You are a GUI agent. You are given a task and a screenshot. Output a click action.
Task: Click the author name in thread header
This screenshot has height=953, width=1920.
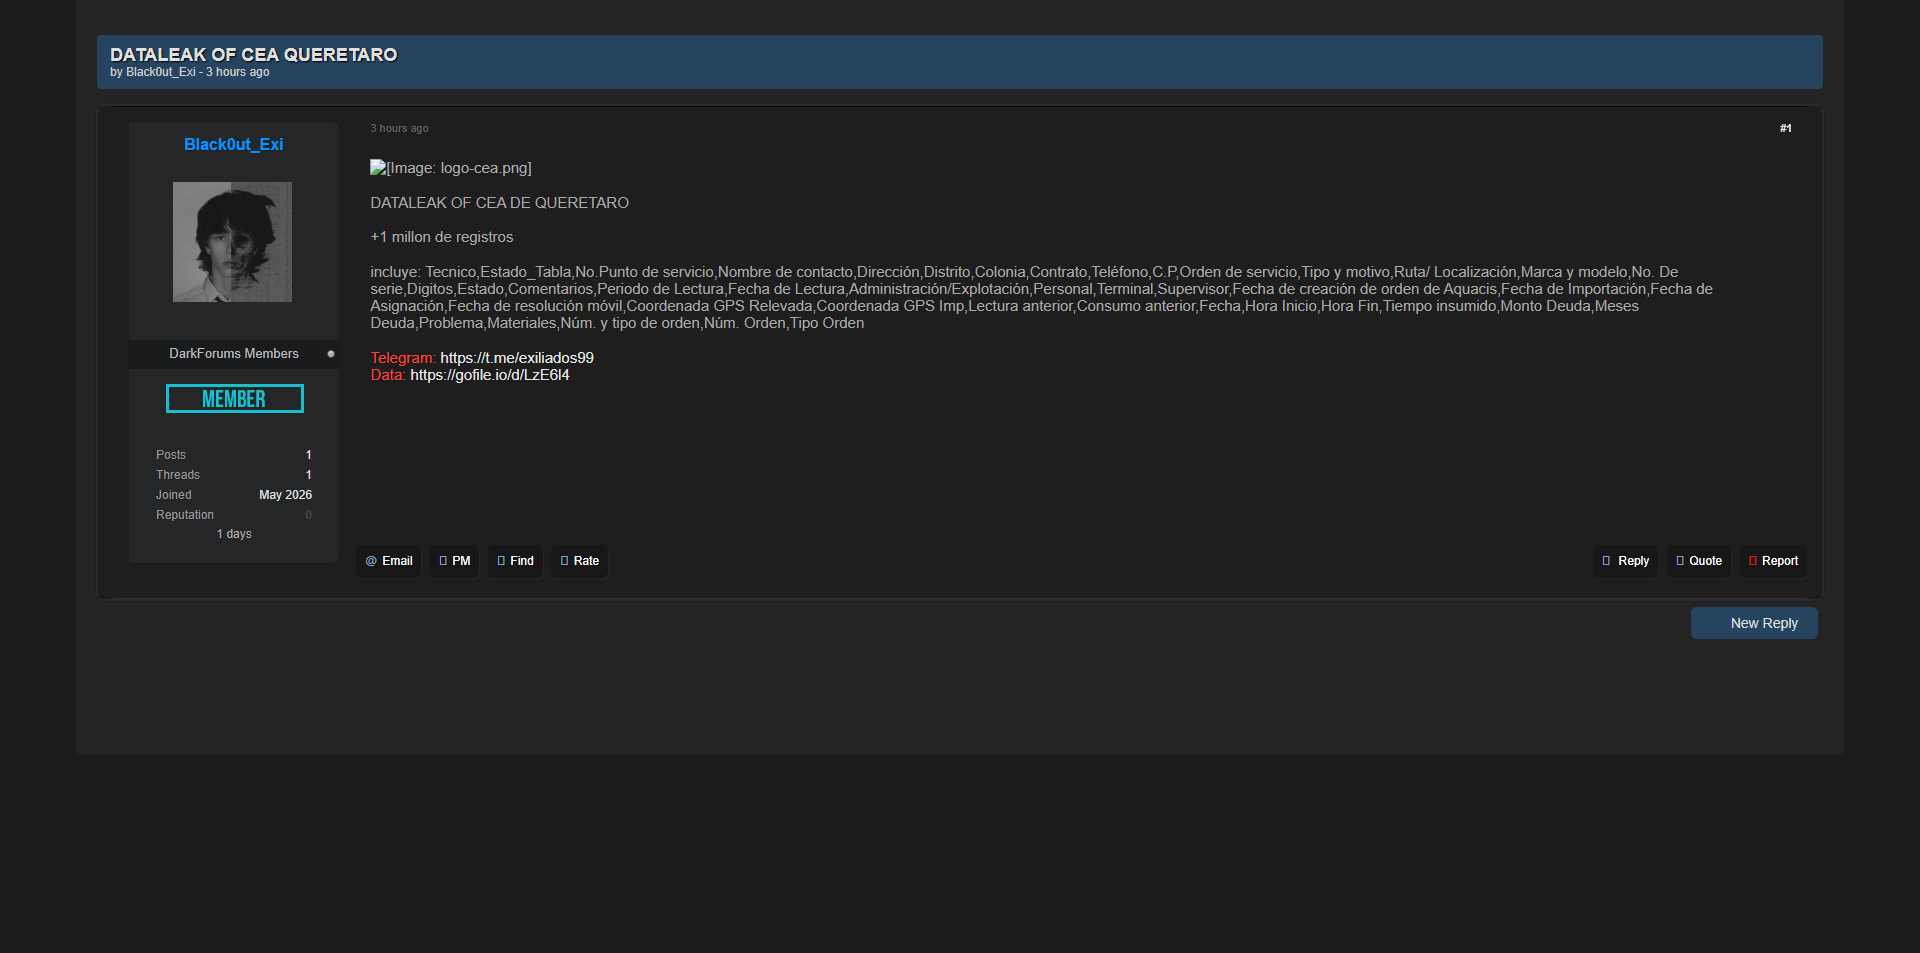161,72
